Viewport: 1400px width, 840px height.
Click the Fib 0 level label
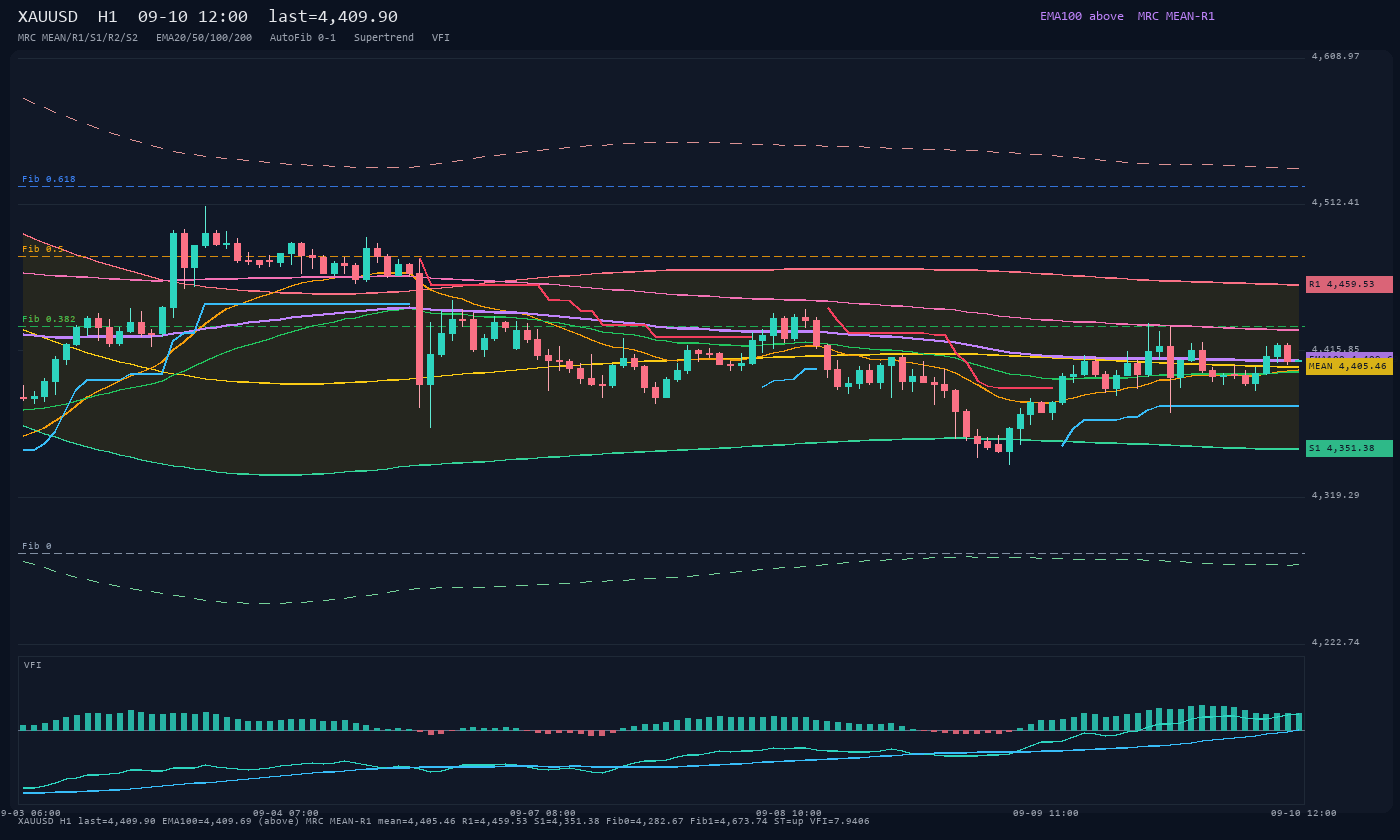37,546
